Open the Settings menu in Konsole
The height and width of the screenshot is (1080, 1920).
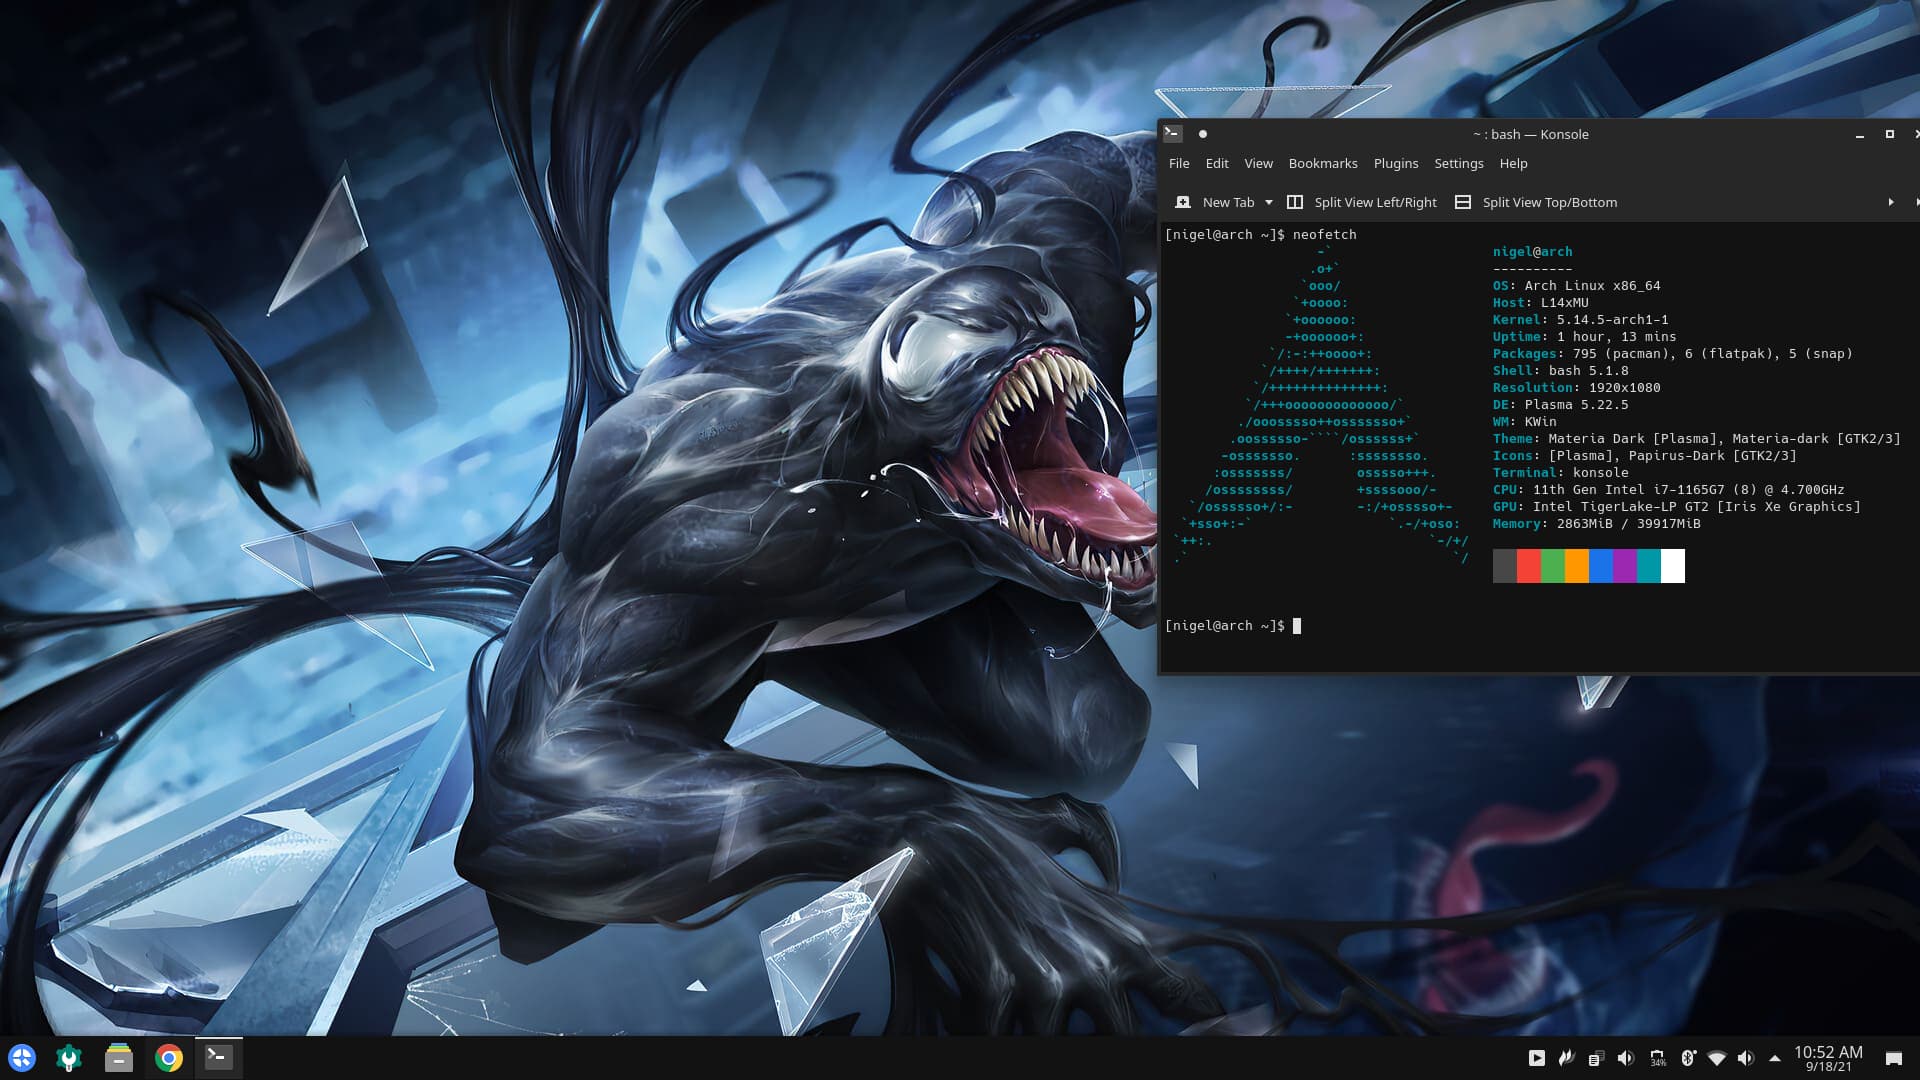tap(1459, 163)
